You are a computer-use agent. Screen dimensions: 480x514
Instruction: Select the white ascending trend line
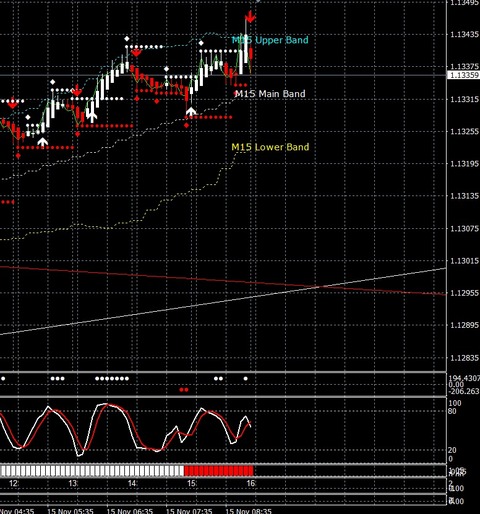tap(223, 301)
